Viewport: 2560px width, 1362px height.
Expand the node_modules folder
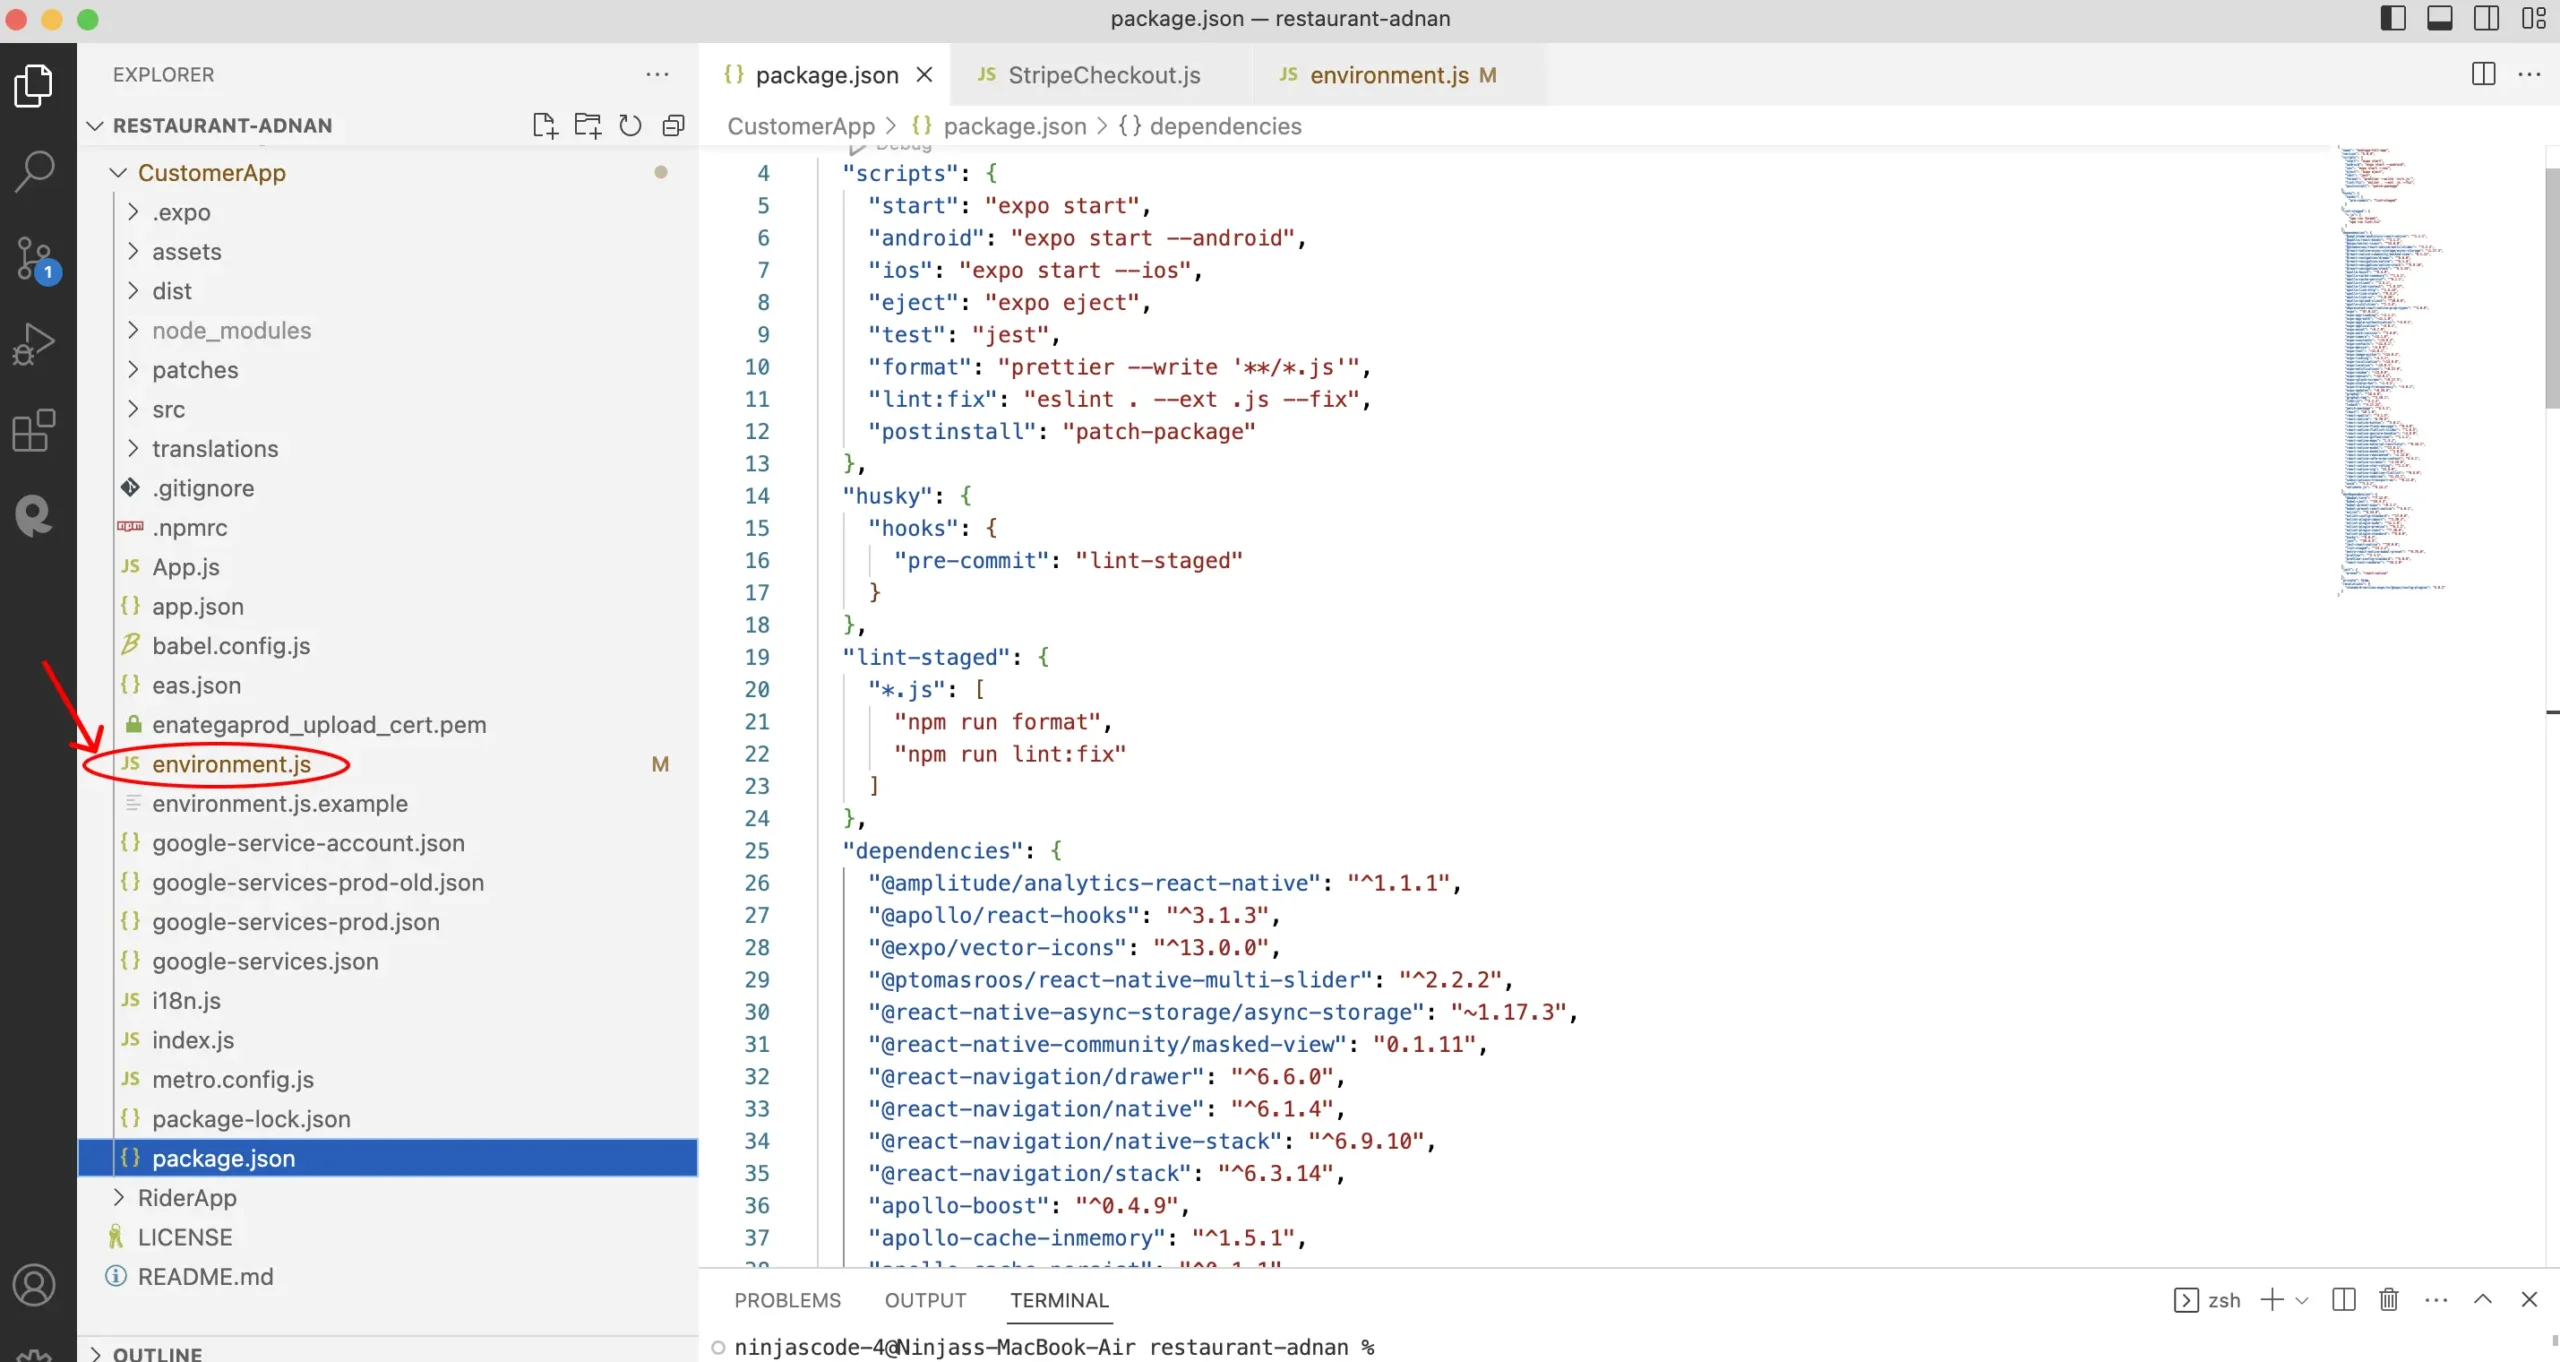coord(231,330)
